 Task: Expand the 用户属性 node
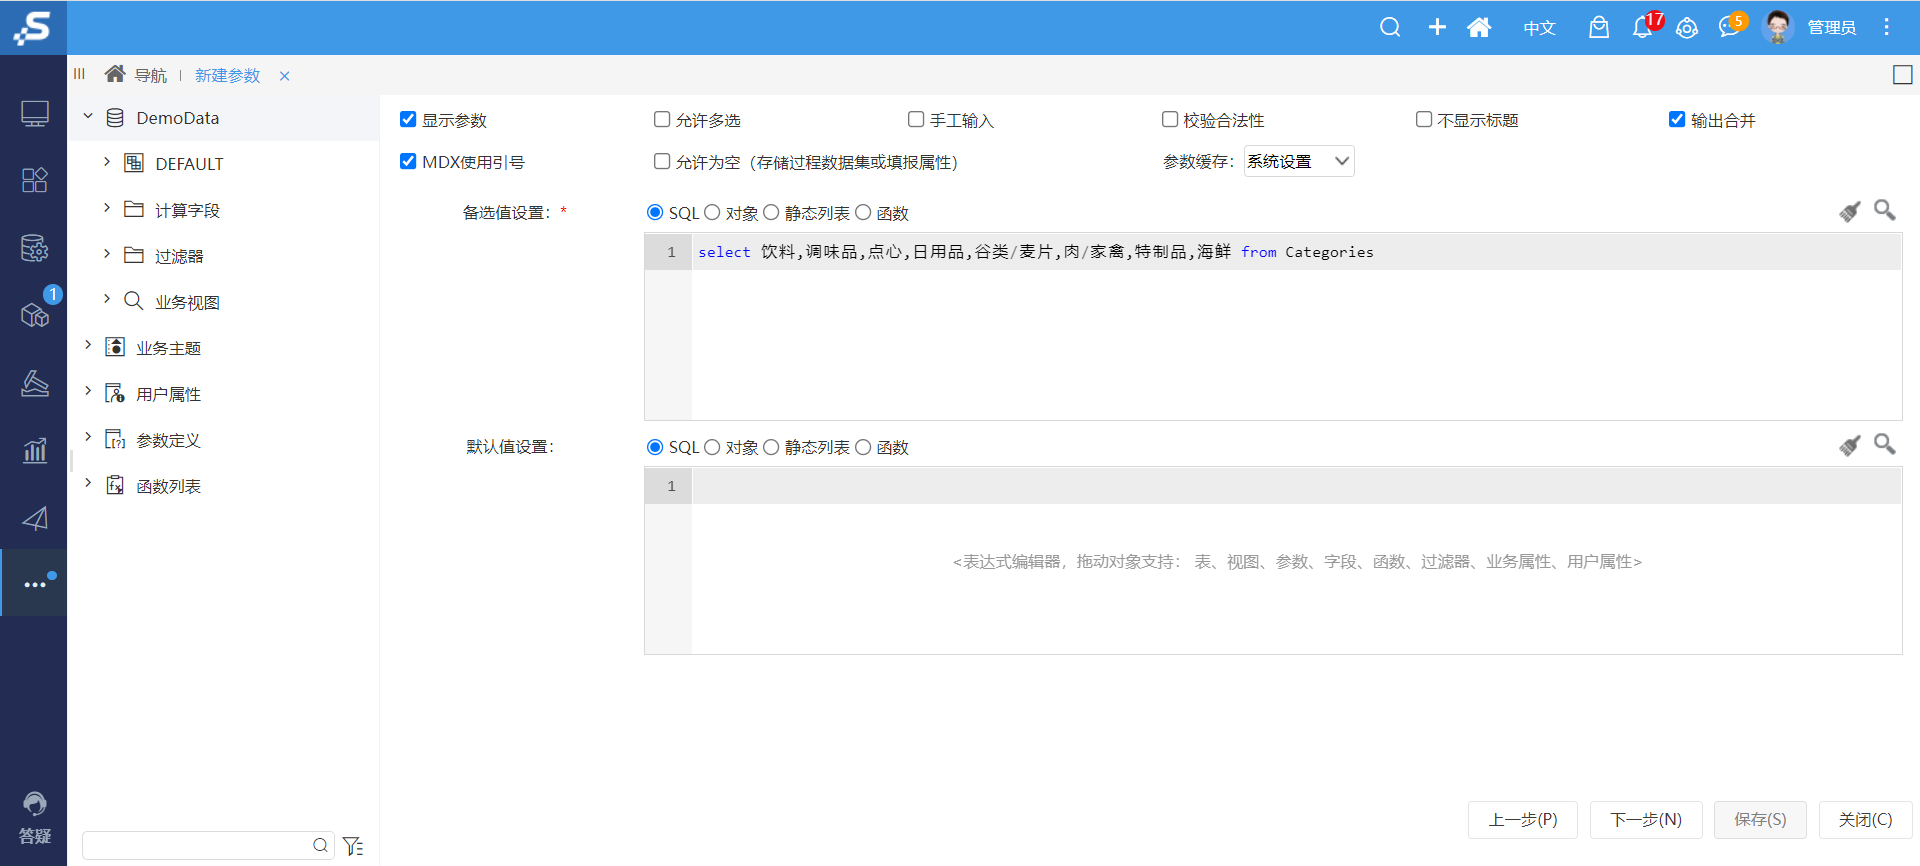tap(88, 391)
